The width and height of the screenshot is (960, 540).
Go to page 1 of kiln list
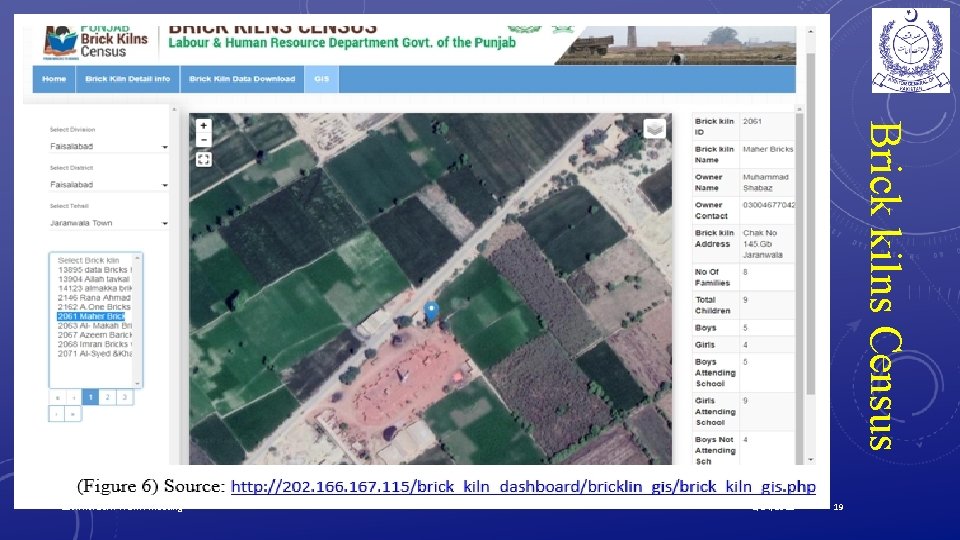click(x=91, y=397)
